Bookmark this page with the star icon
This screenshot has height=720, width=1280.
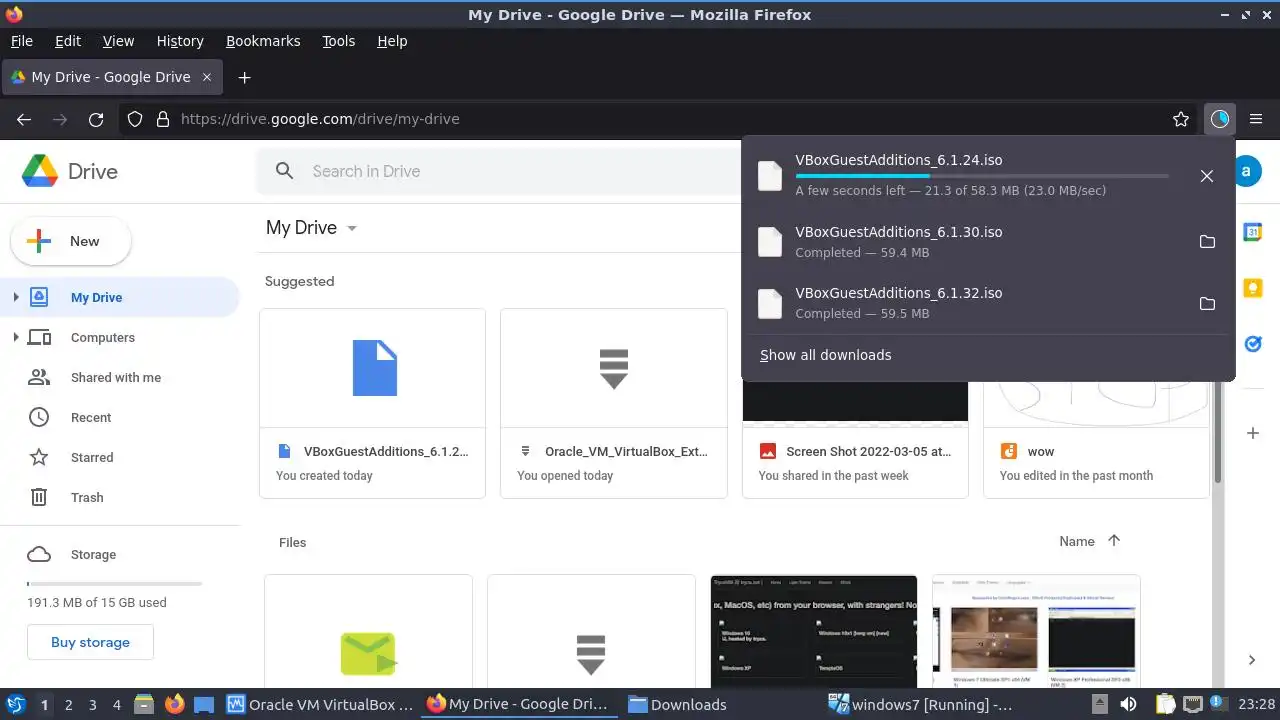click(1181, 119)
